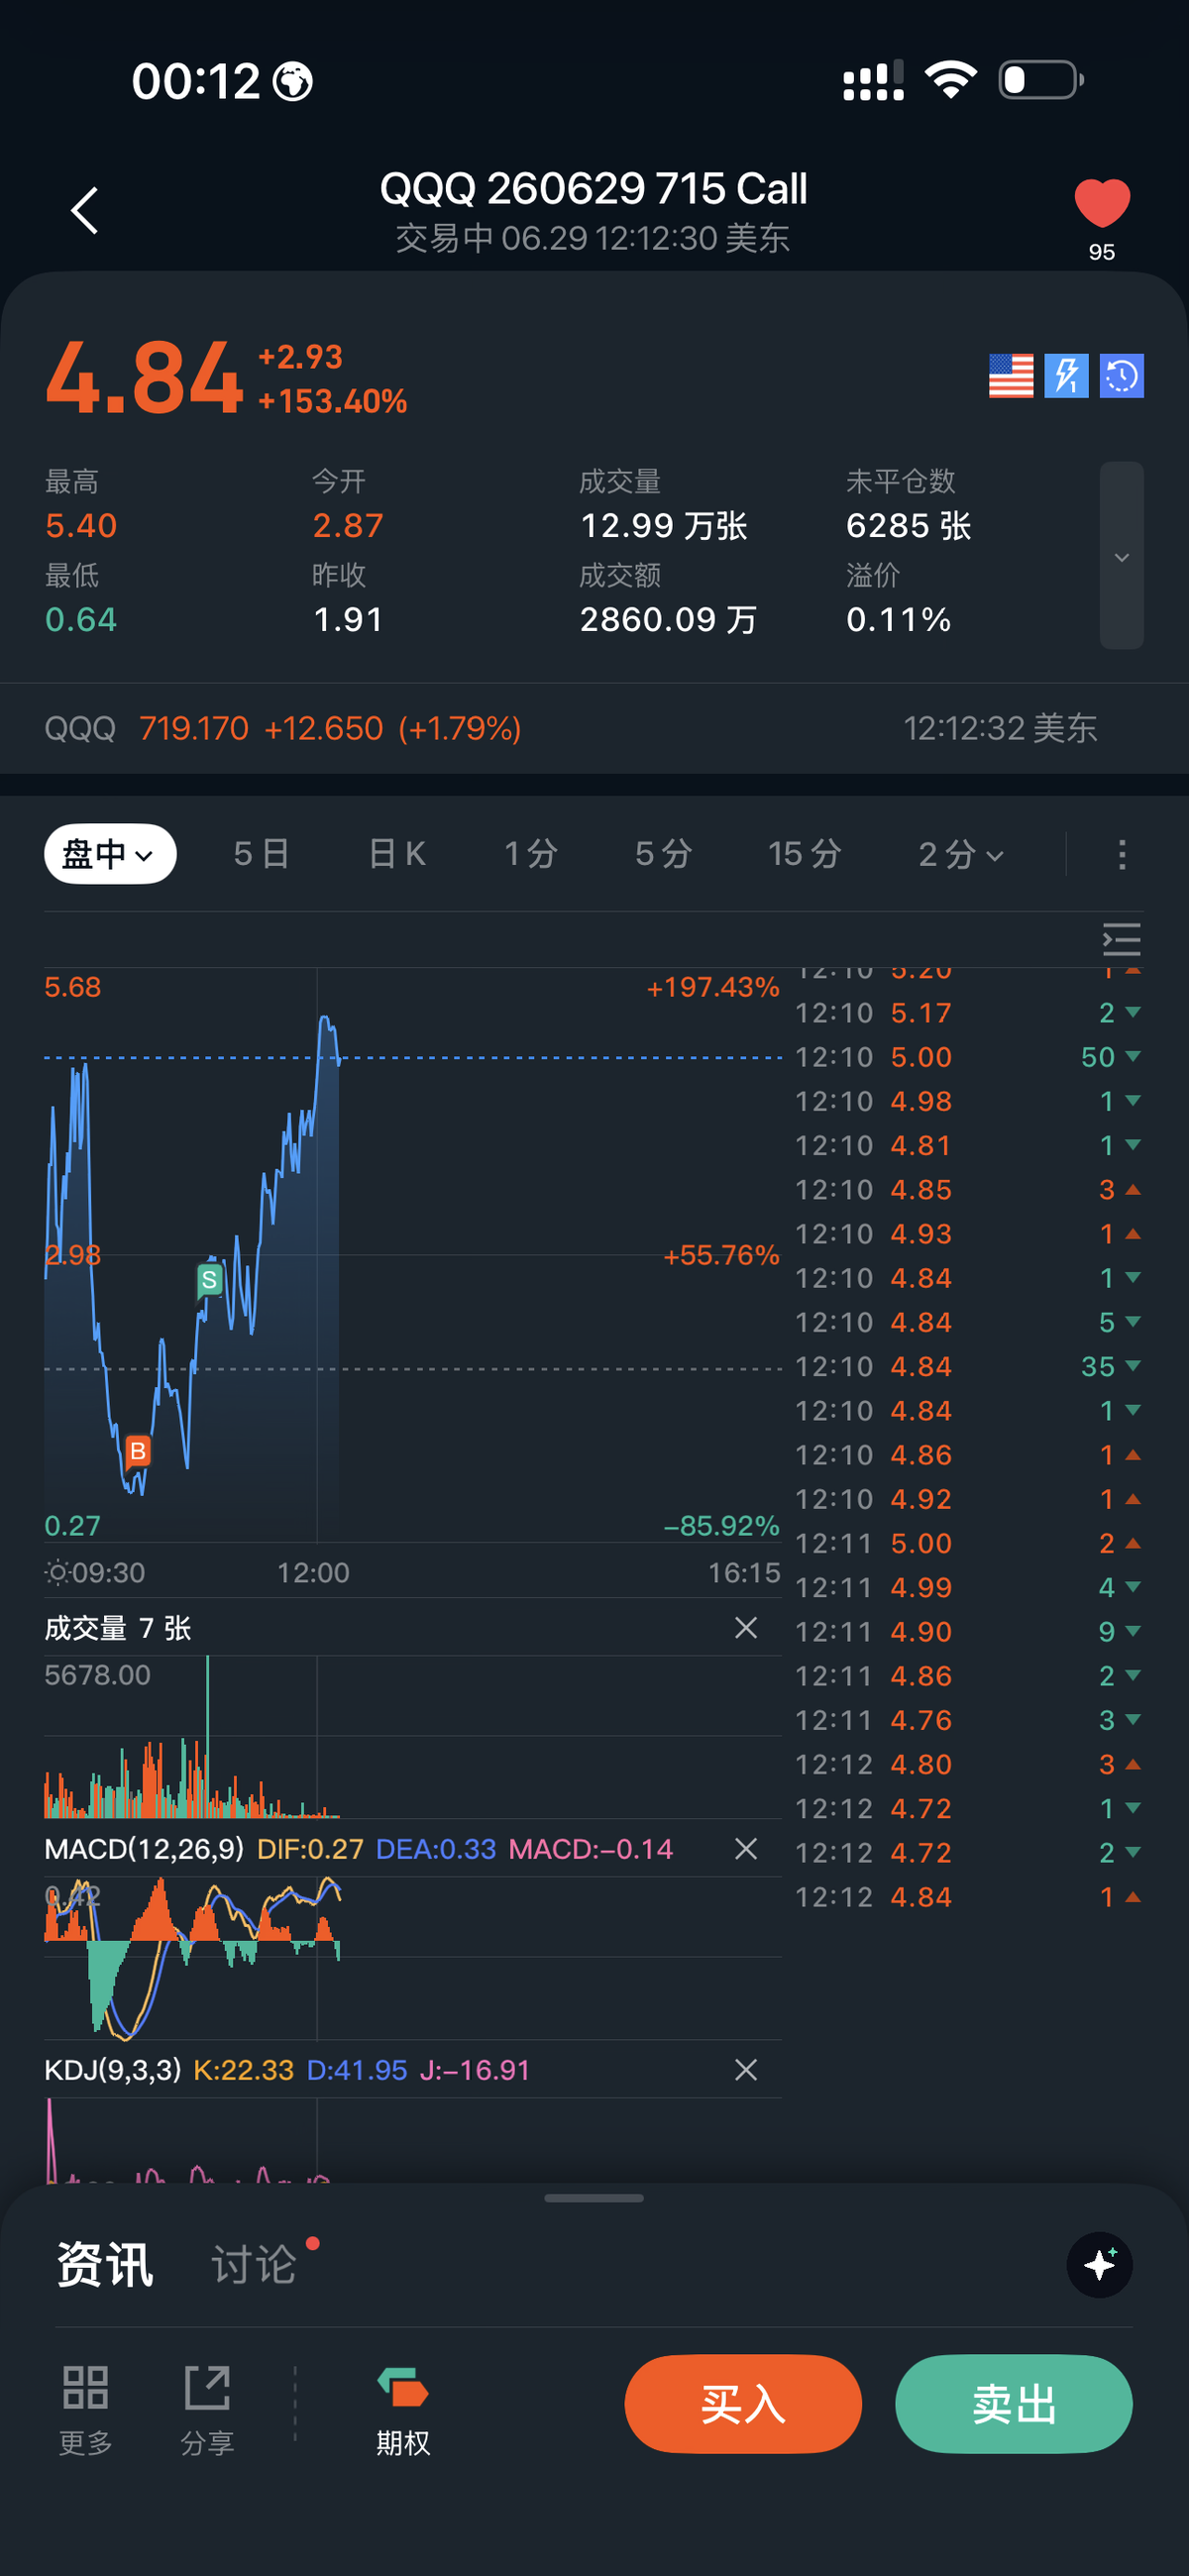Select the 12:12 4.80 trade row

click(968, 1764)
